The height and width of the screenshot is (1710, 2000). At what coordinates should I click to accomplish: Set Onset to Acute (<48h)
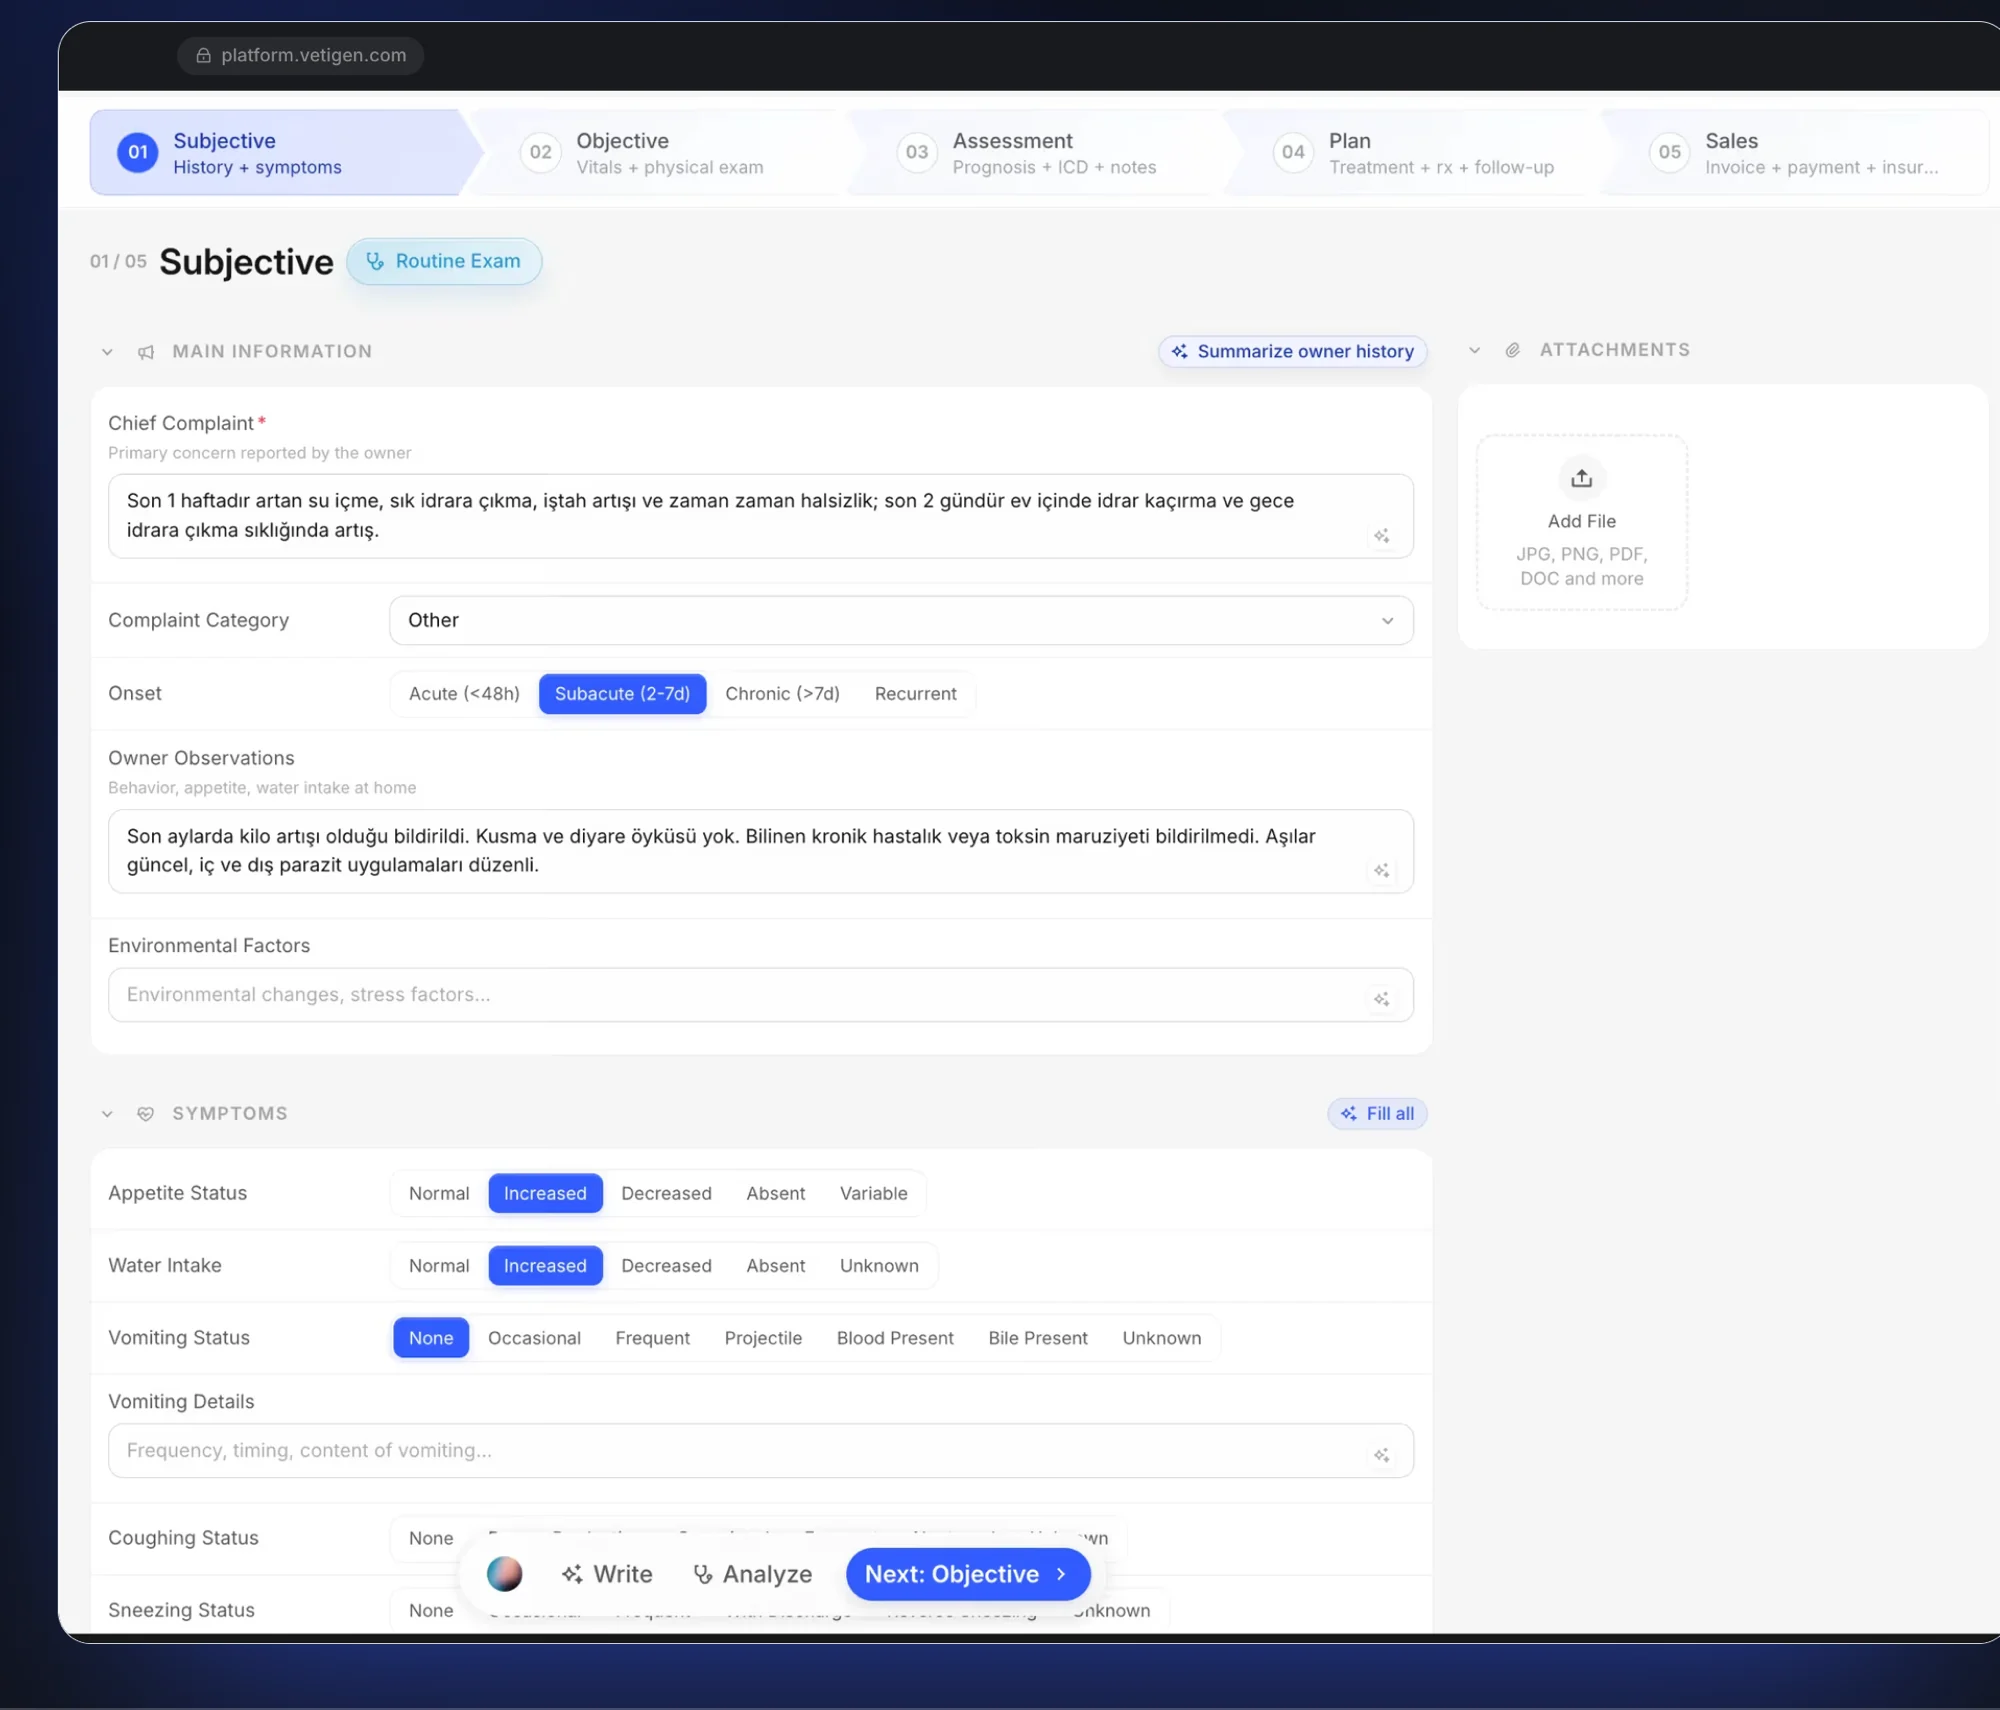[464, 694]
